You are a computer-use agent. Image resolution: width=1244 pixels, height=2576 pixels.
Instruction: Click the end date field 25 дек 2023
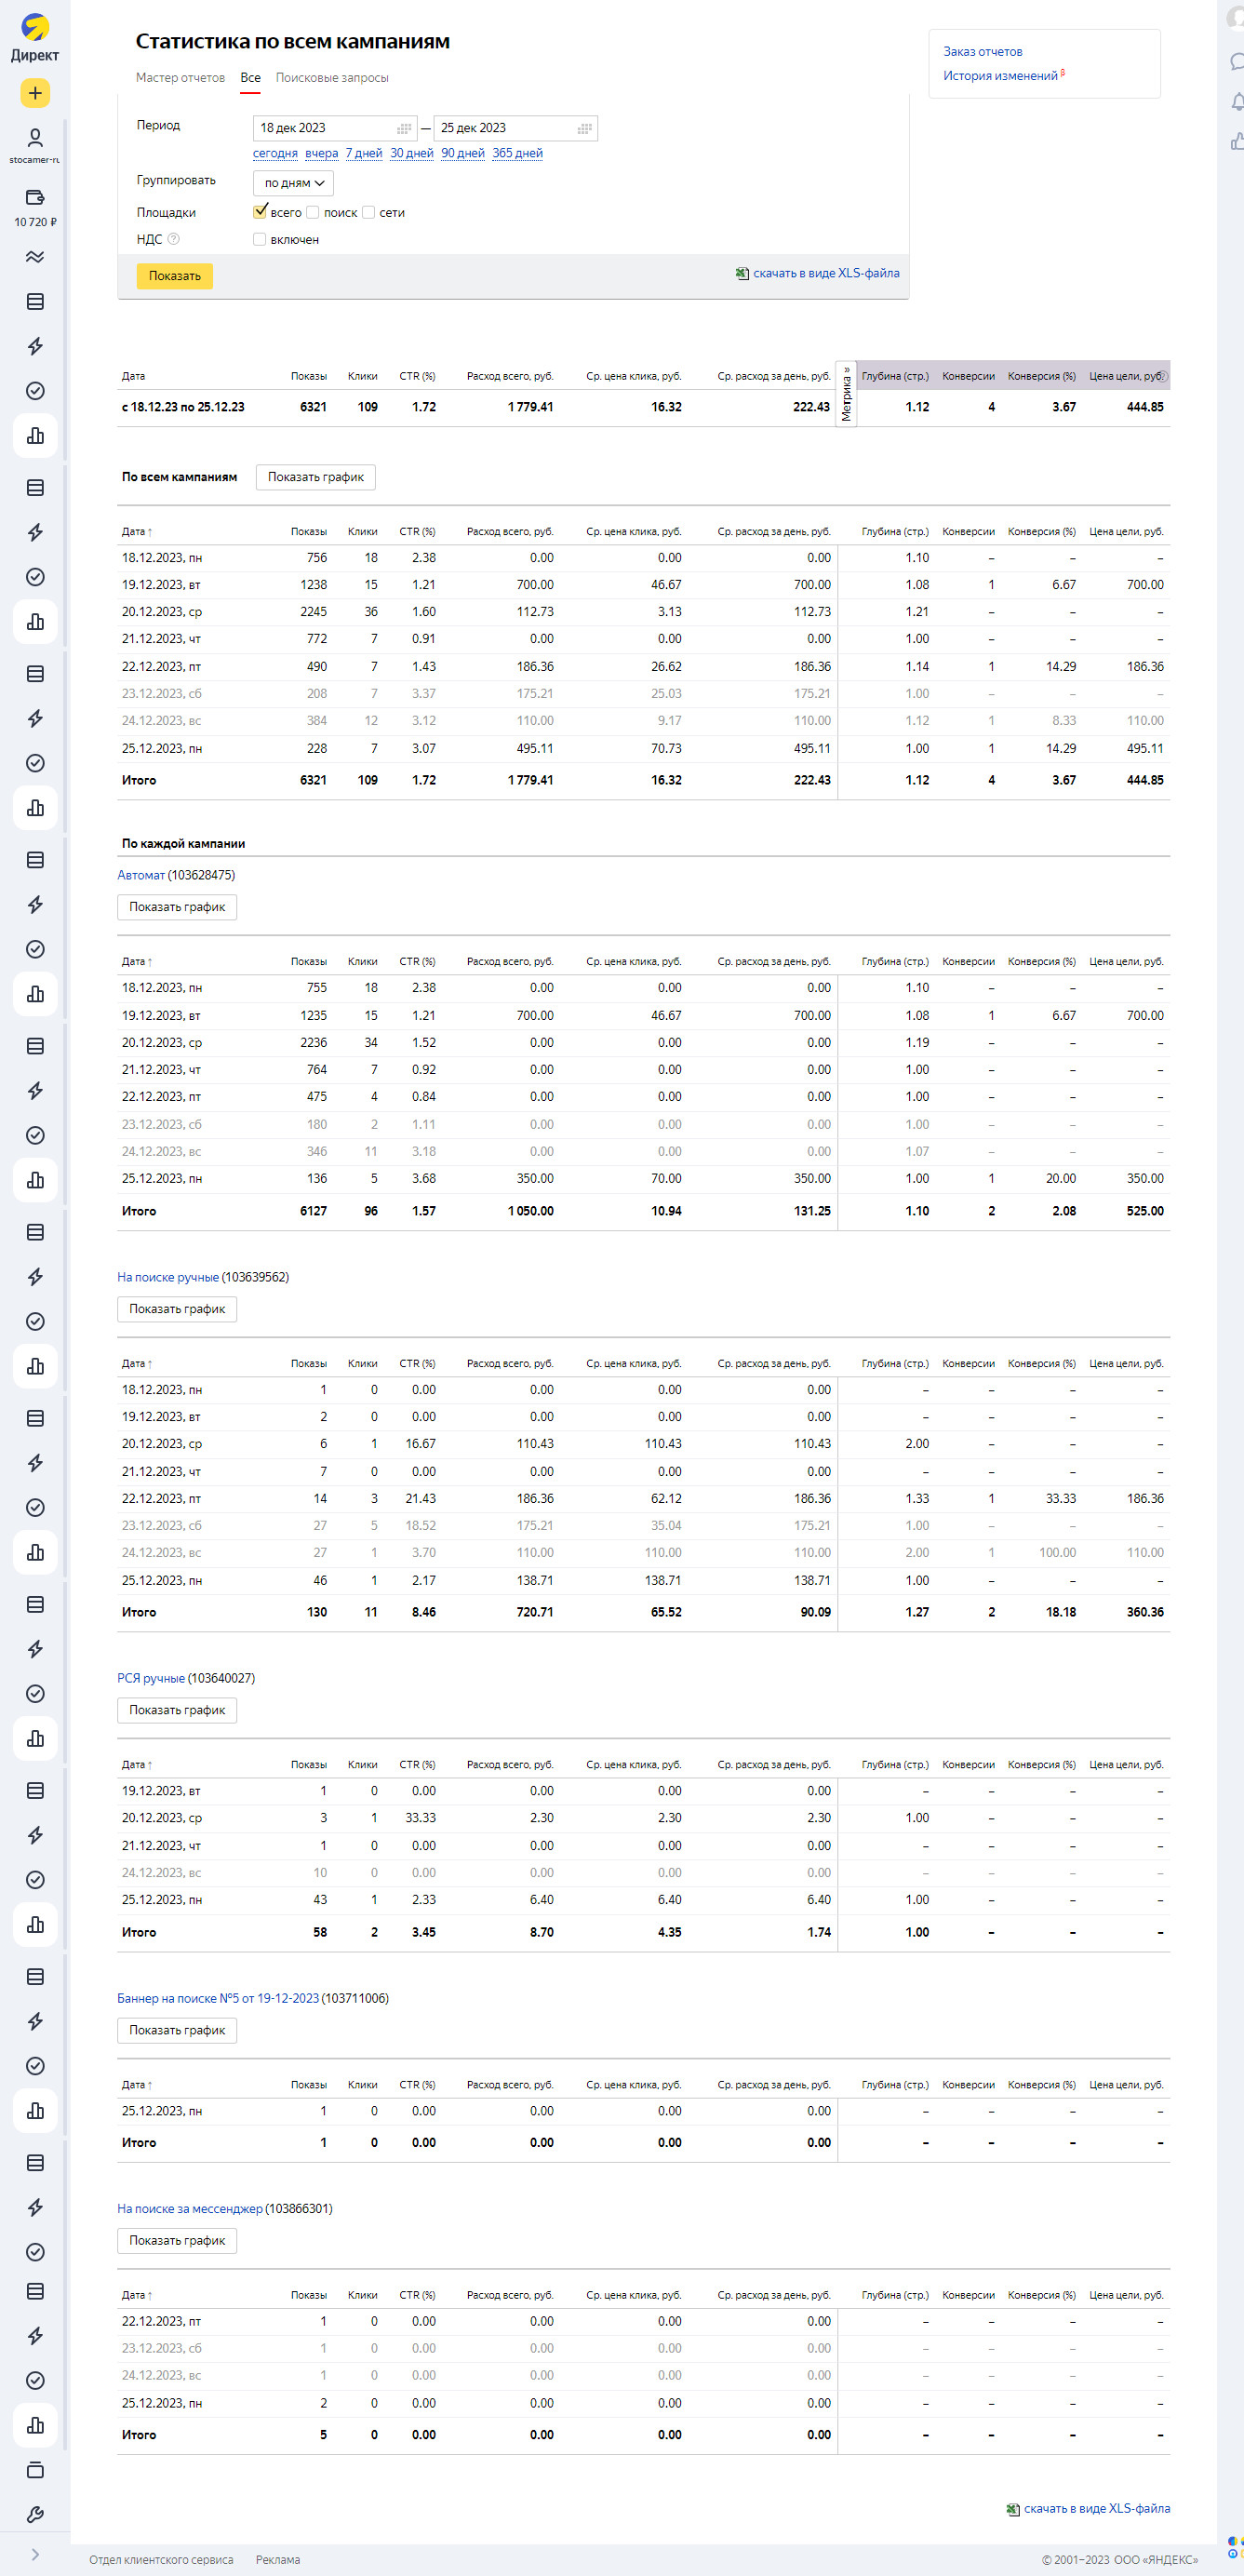coord(515,128)
